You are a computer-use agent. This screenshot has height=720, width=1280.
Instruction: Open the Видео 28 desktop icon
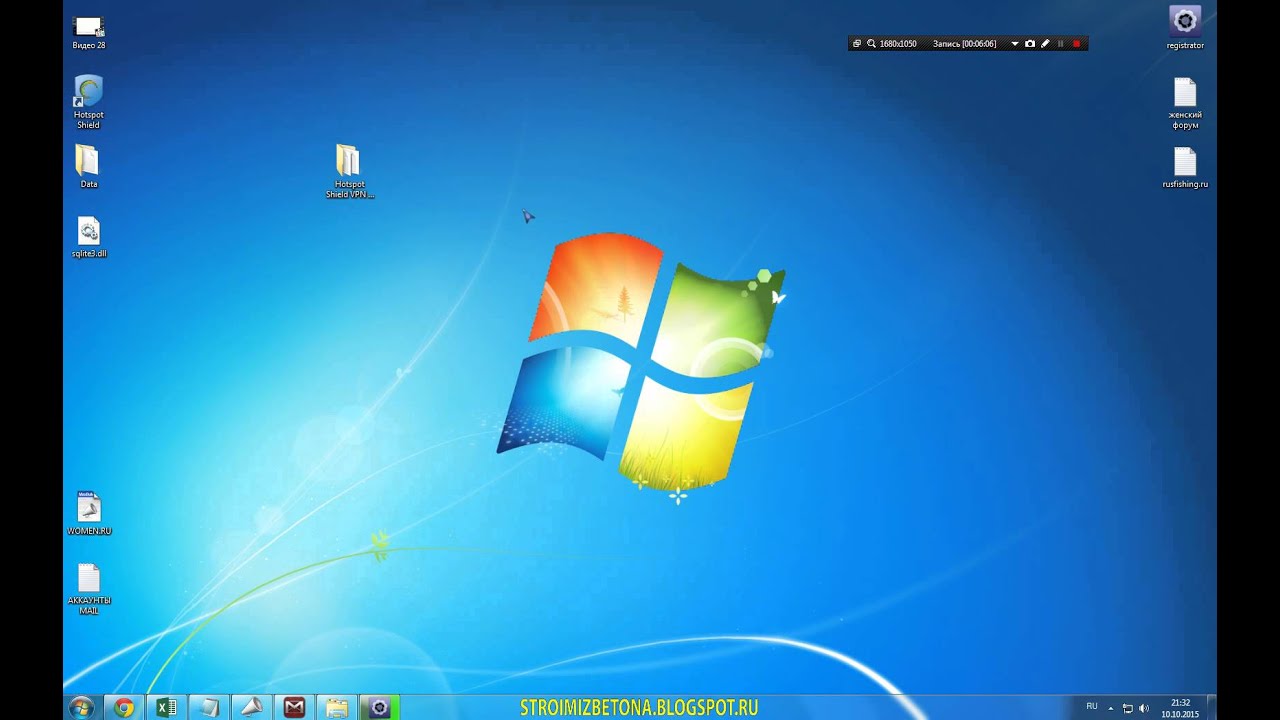pyautogui.click(x=88, y=32)
